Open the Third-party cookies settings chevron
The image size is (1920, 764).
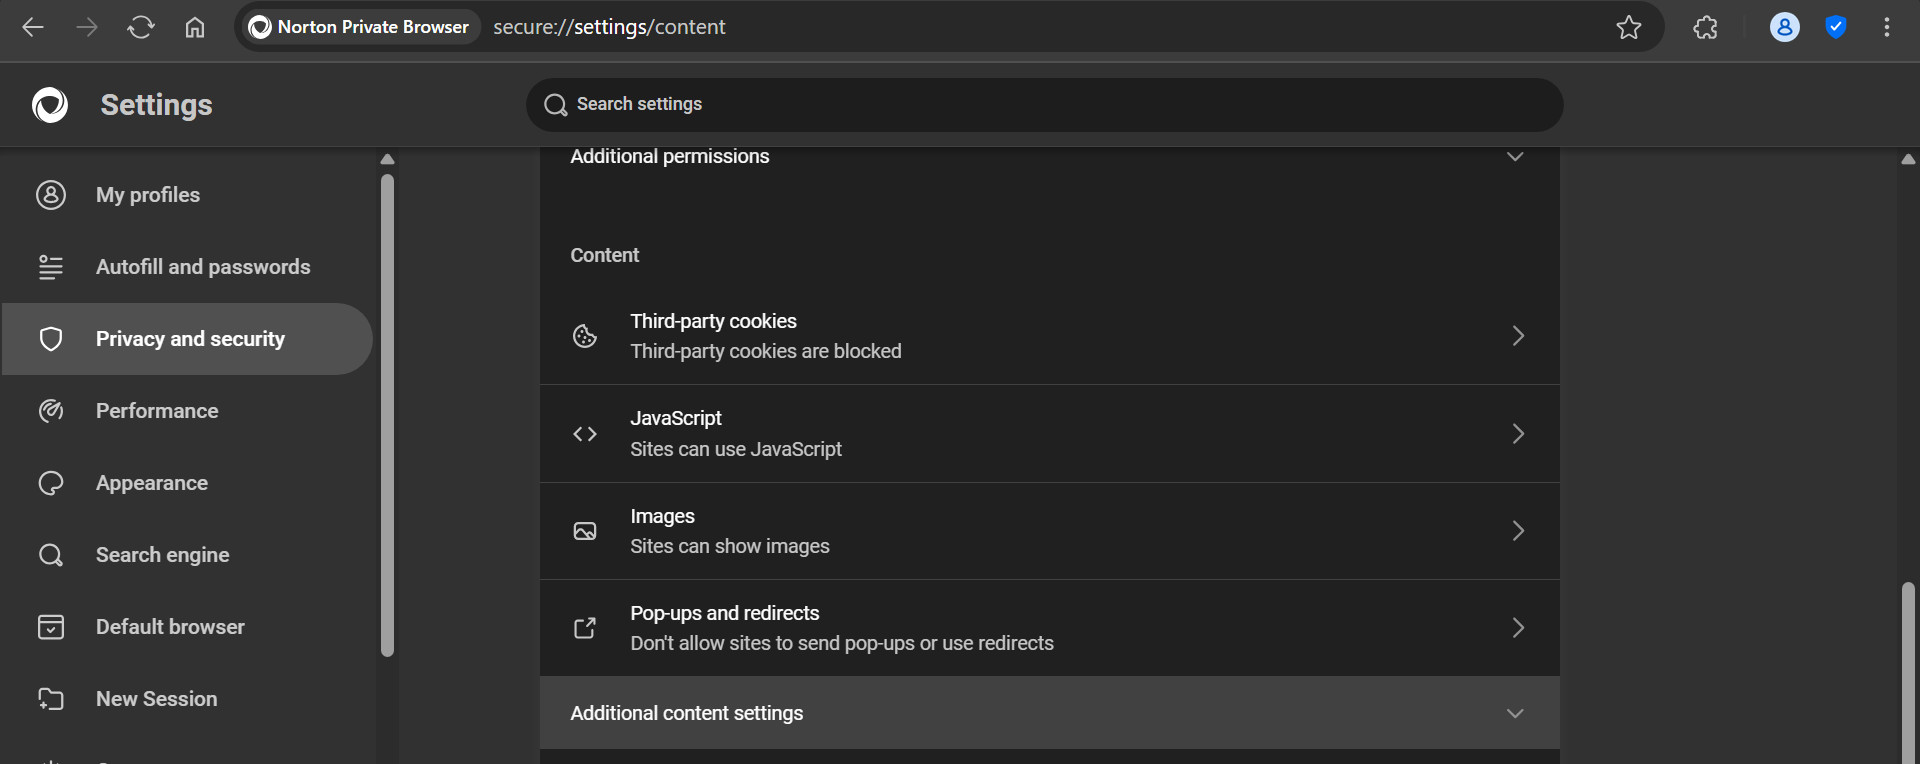click(x=1518, y=336)
